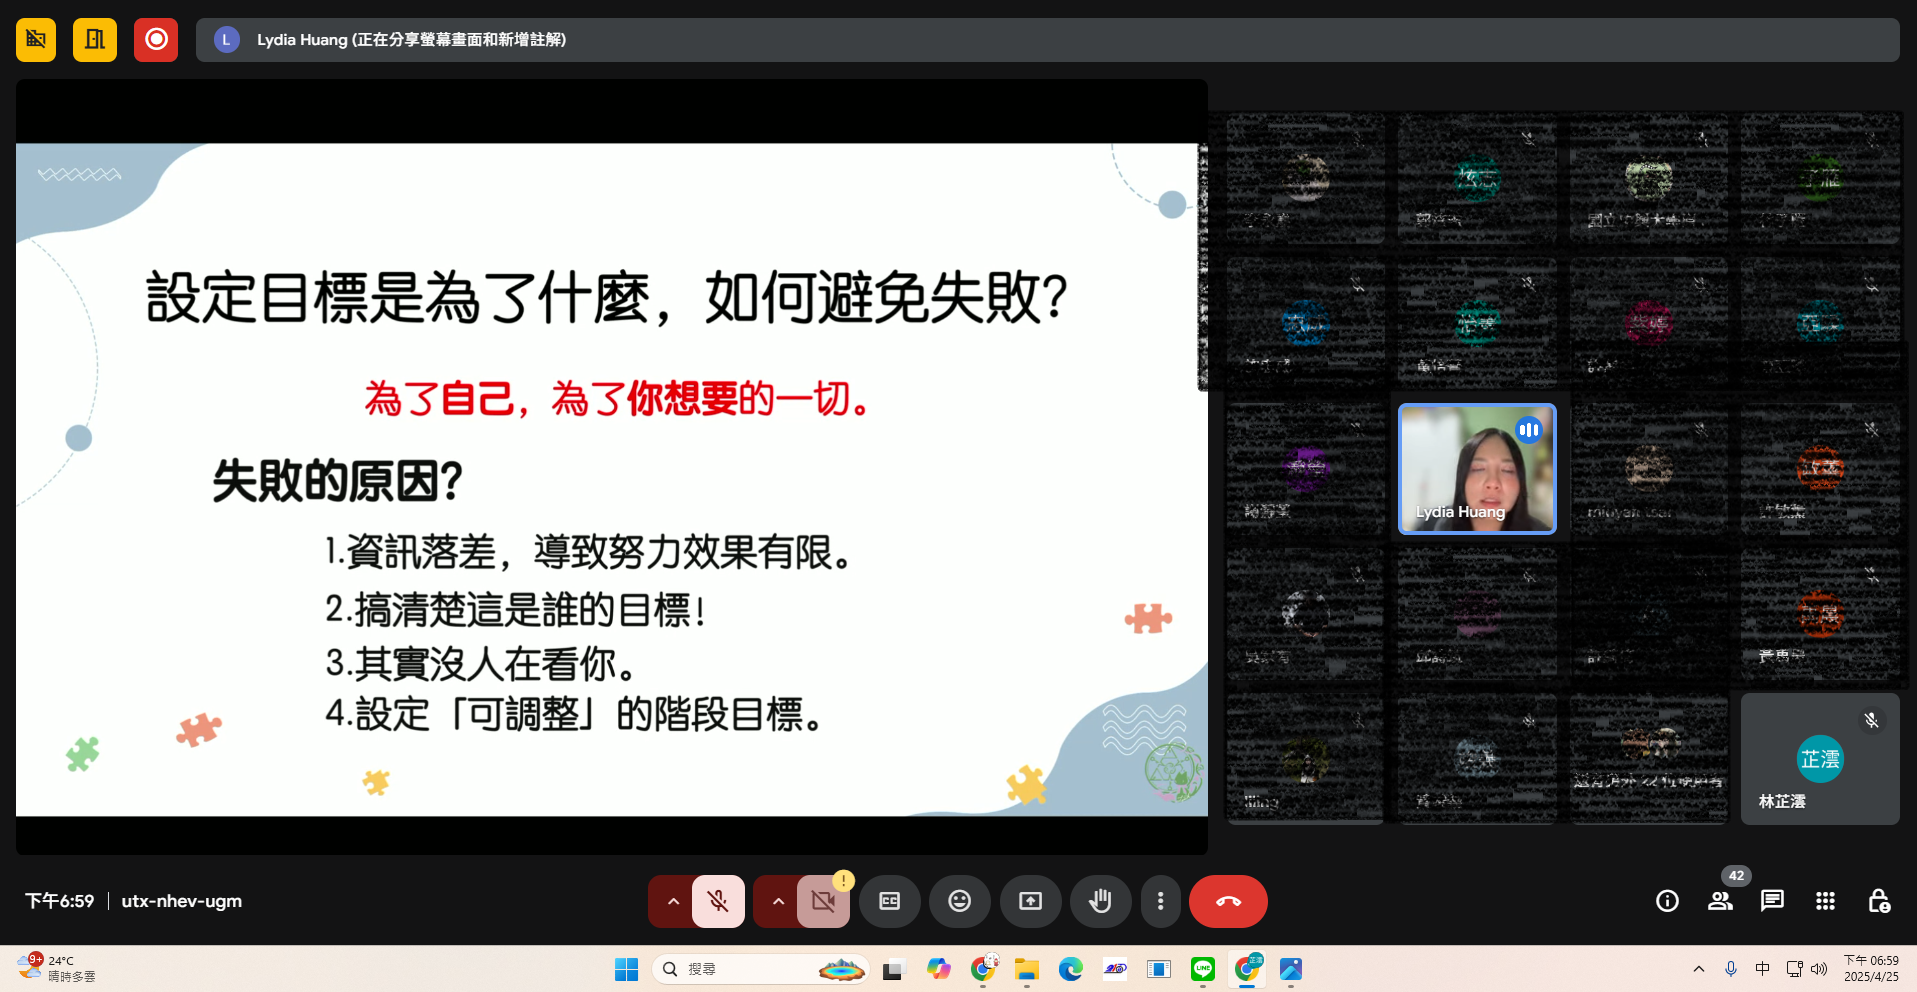The height and width of the screenshot is (992, 1917).
Task: Select Lydia Huang's video tile
Action: tap(1476, 469)
